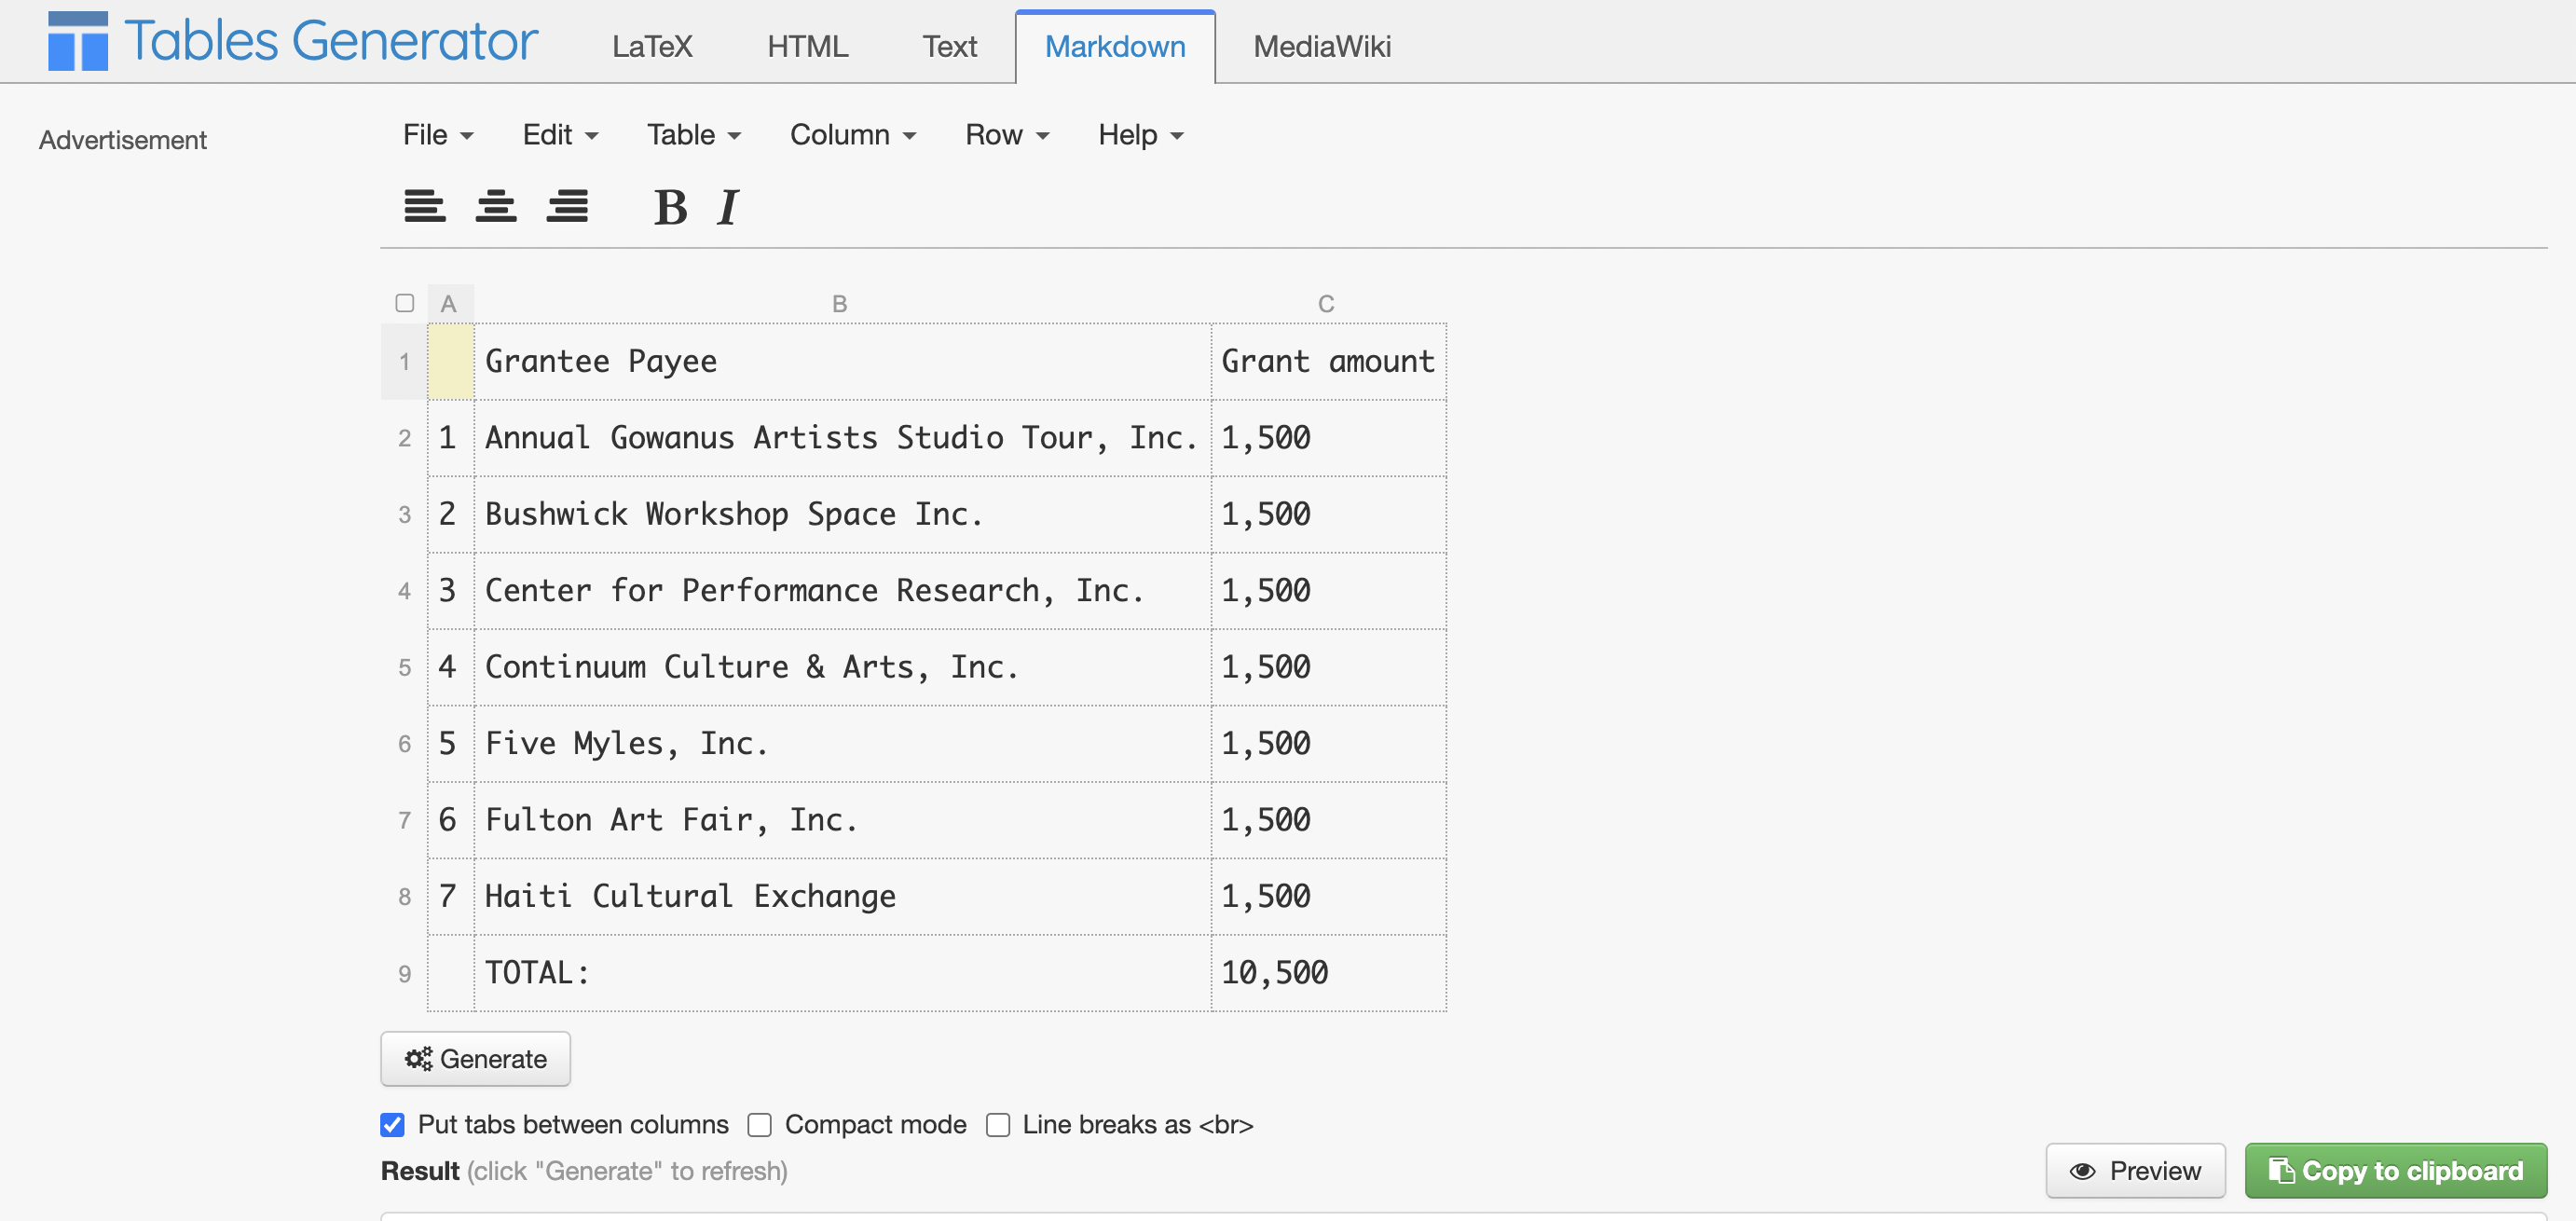Enable Compact mode
This screenshot has width=2576, height=1221.
[760, 1125]
